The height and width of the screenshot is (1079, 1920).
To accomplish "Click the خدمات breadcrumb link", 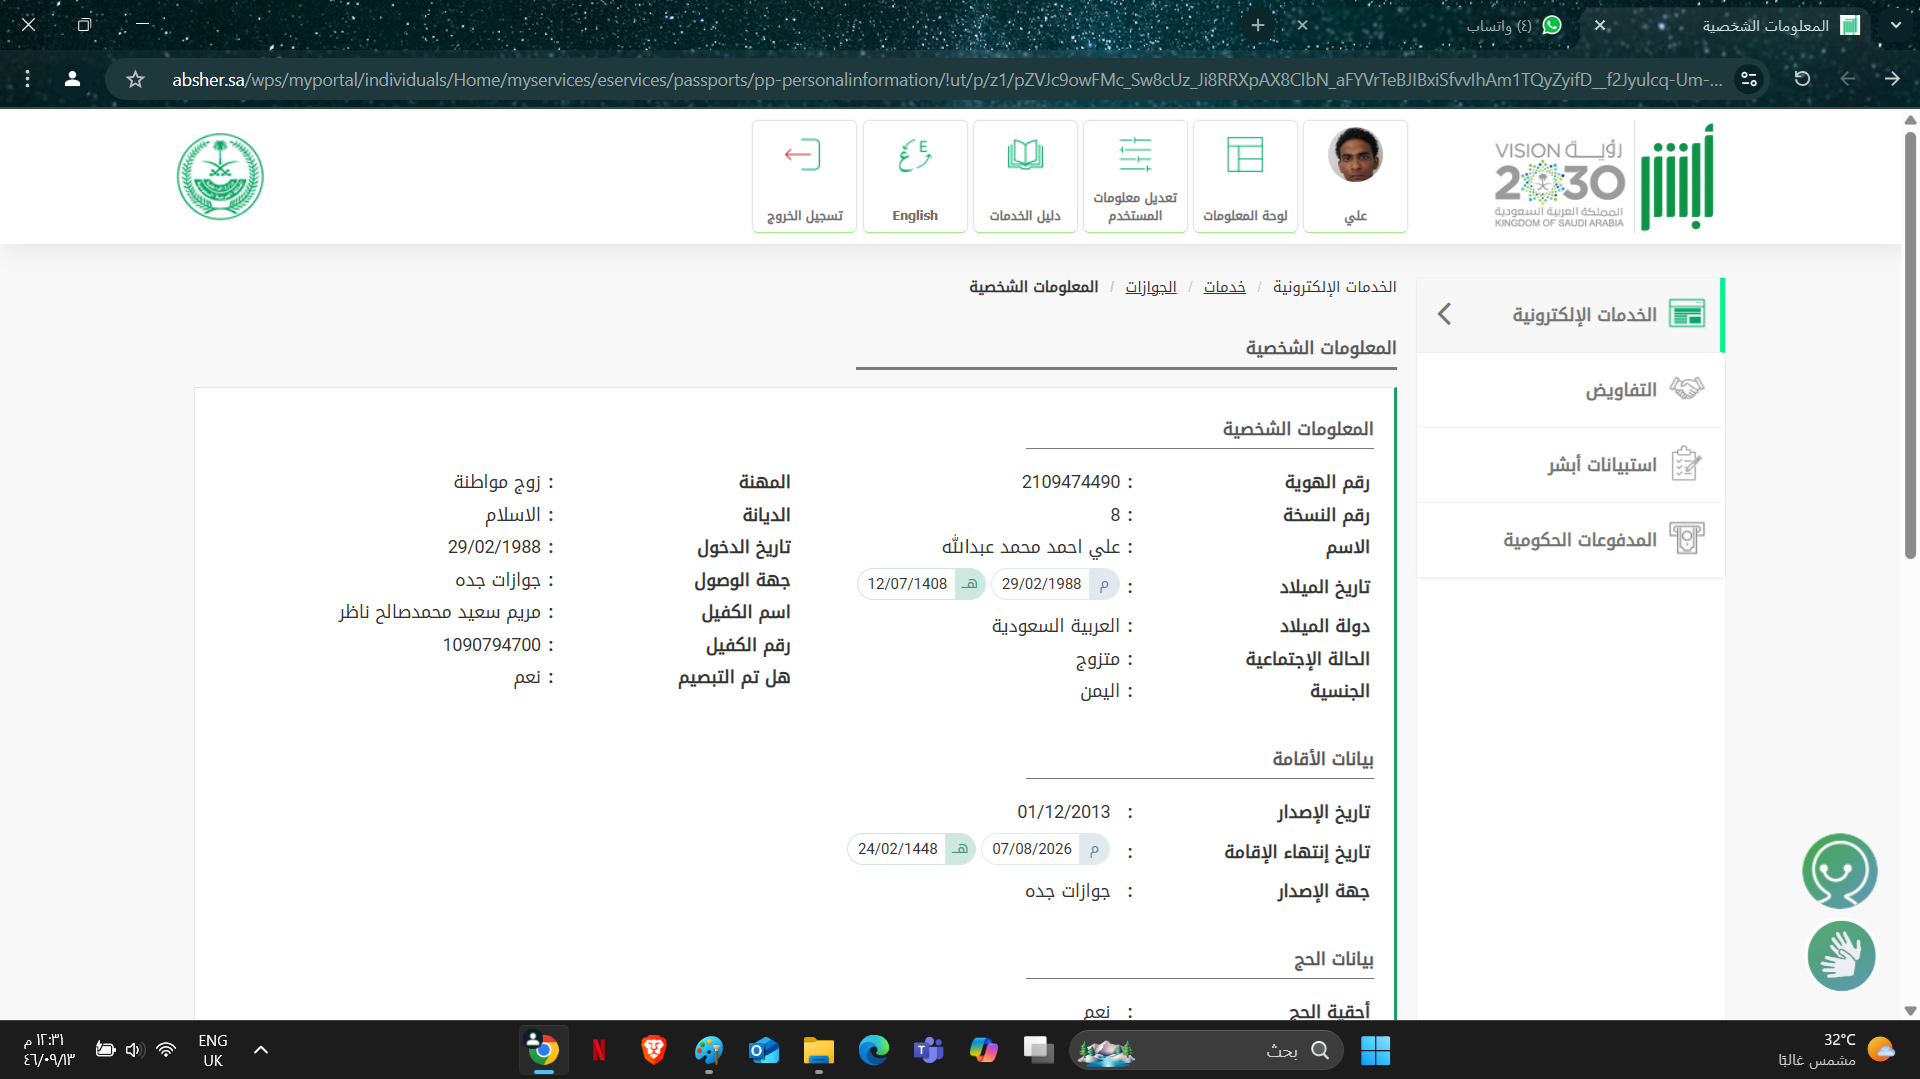I will (x=1224, y=287).
